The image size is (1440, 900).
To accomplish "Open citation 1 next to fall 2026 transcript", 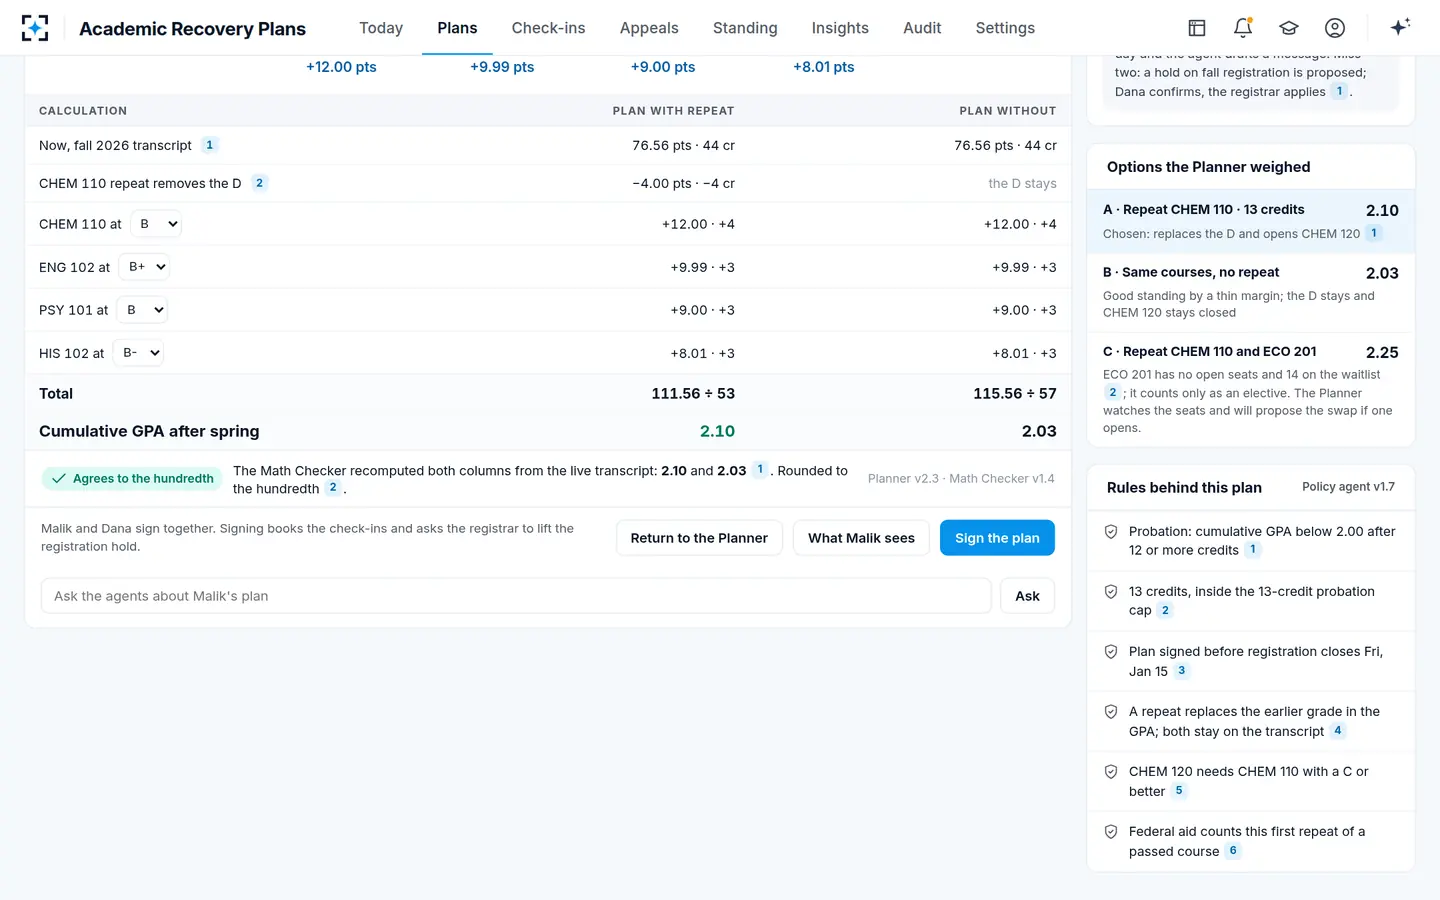I will pyautogui.click(x=209, y=145).
